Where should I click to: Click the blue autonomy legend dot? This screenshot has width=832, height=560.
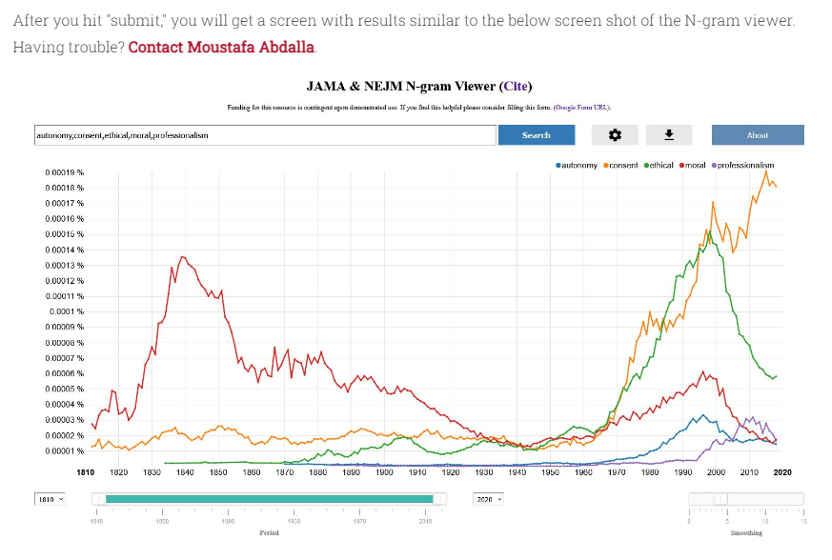click(558, 165)
